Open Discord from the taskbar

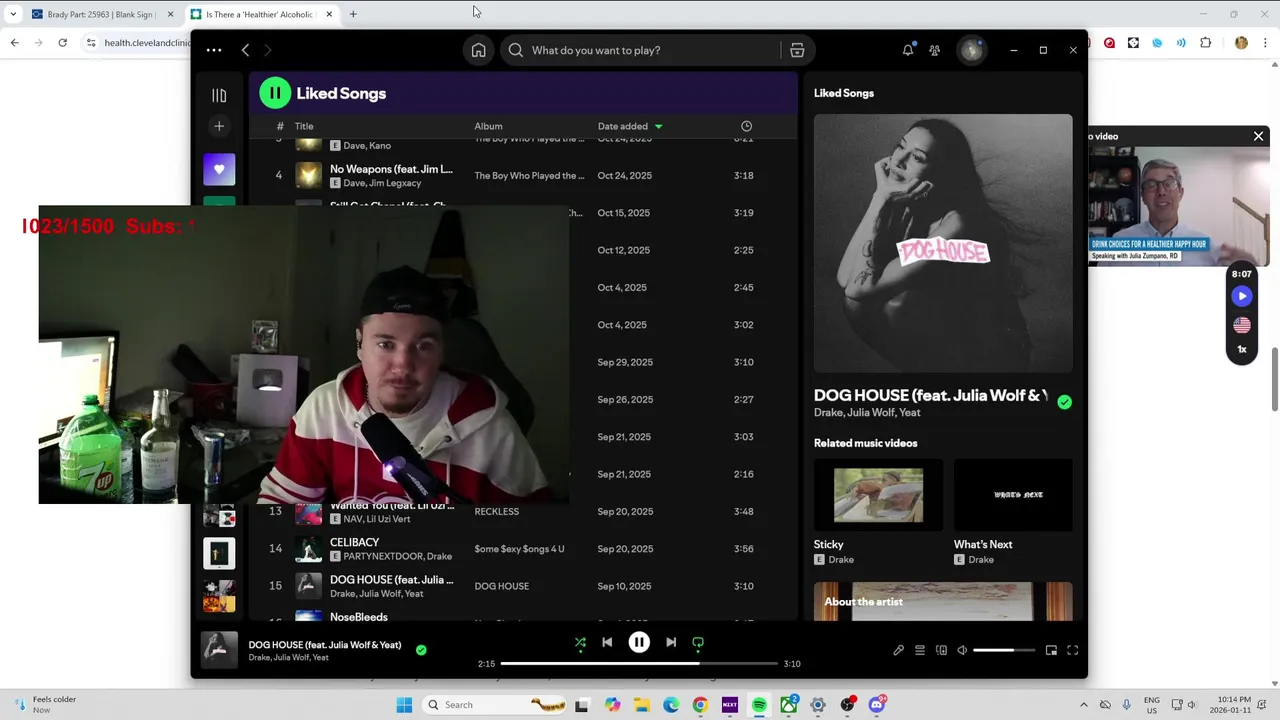point(877,705)
